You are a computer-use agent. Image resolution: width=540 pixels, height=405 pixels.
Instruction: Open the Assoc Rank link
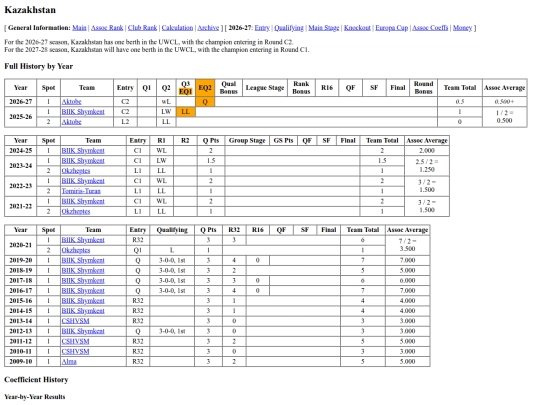click(107, 28)
